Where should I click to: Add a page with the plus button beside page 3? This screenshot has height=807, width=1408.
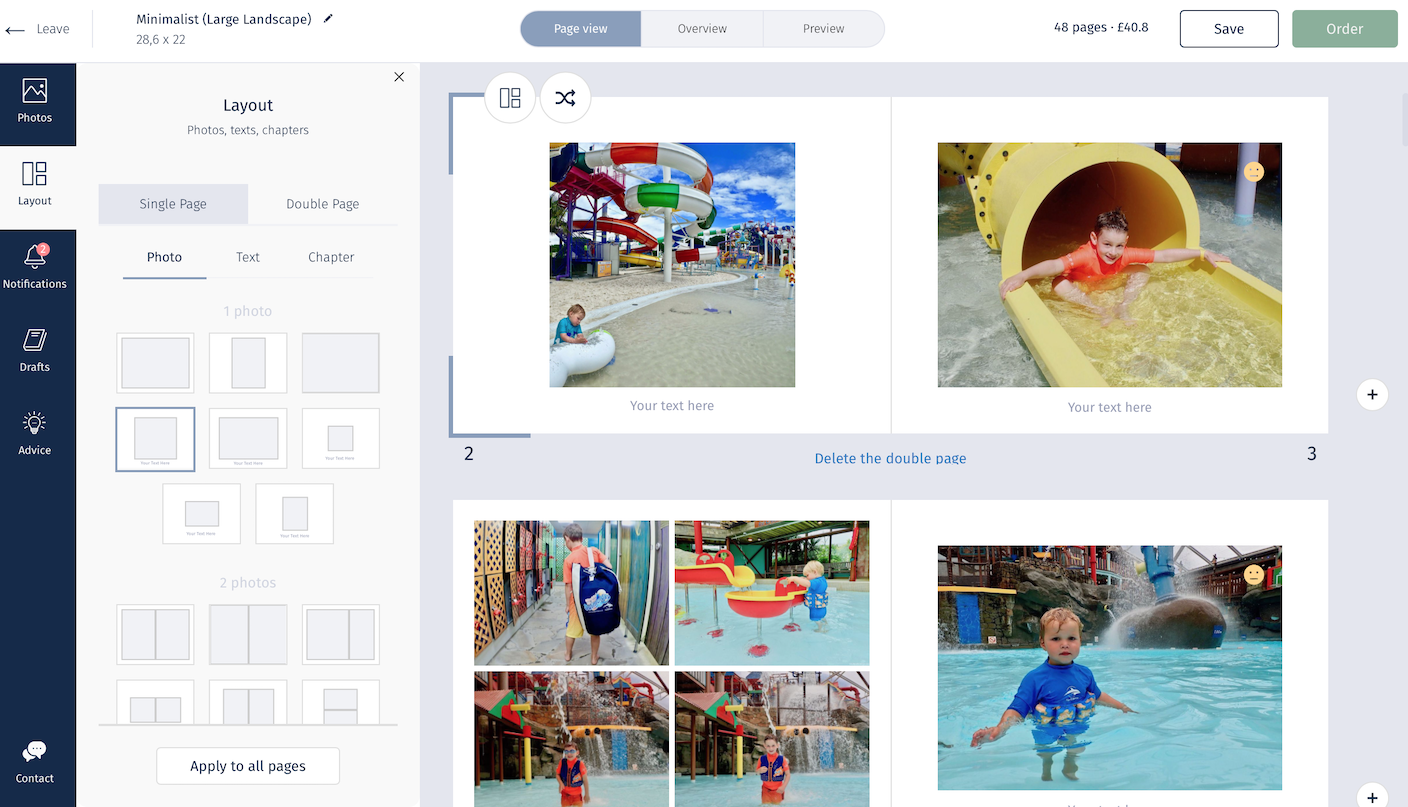click(x=1372, y=394)
